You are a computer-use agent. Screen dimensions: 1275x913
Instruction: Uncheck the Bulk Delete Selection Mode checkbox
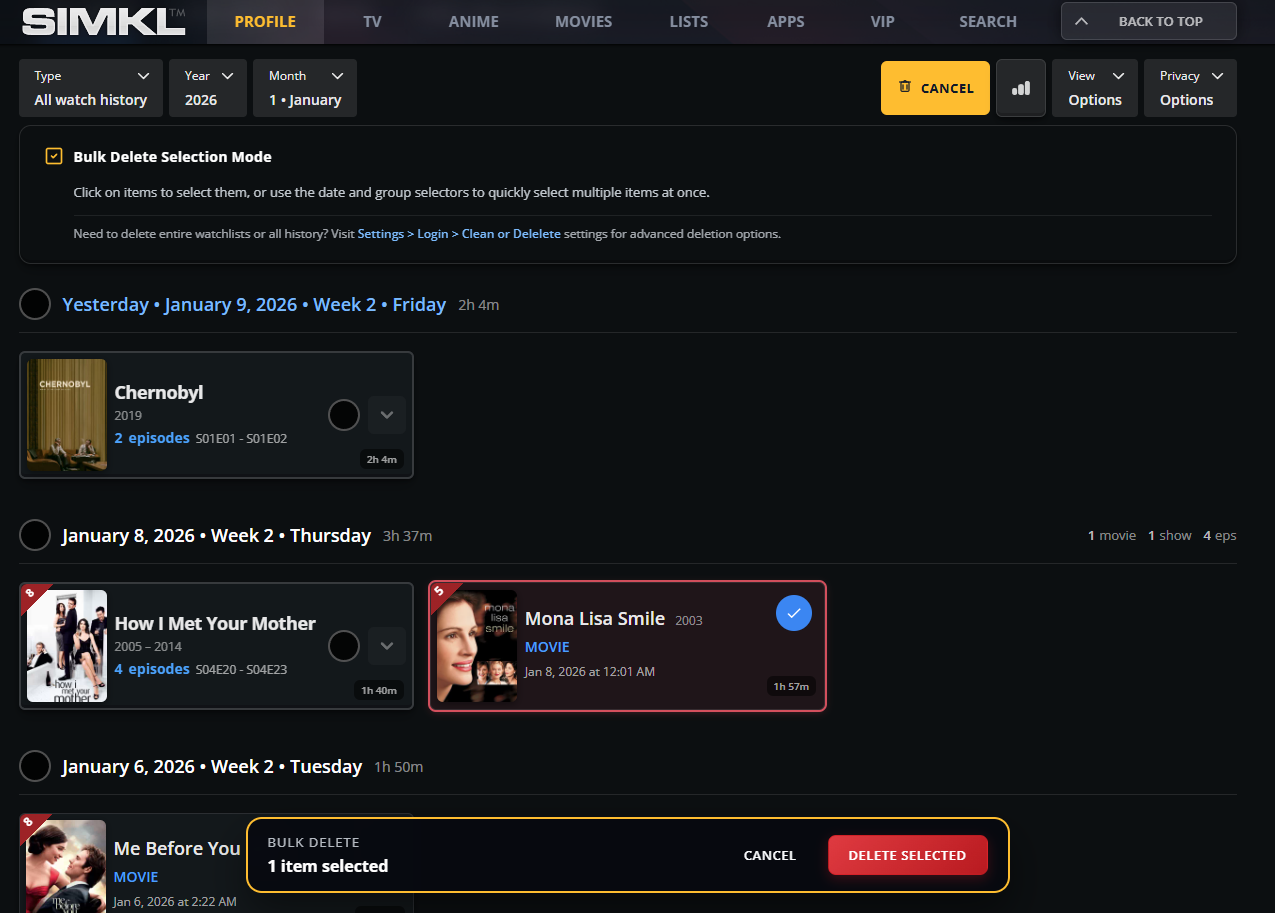point(54,157)
